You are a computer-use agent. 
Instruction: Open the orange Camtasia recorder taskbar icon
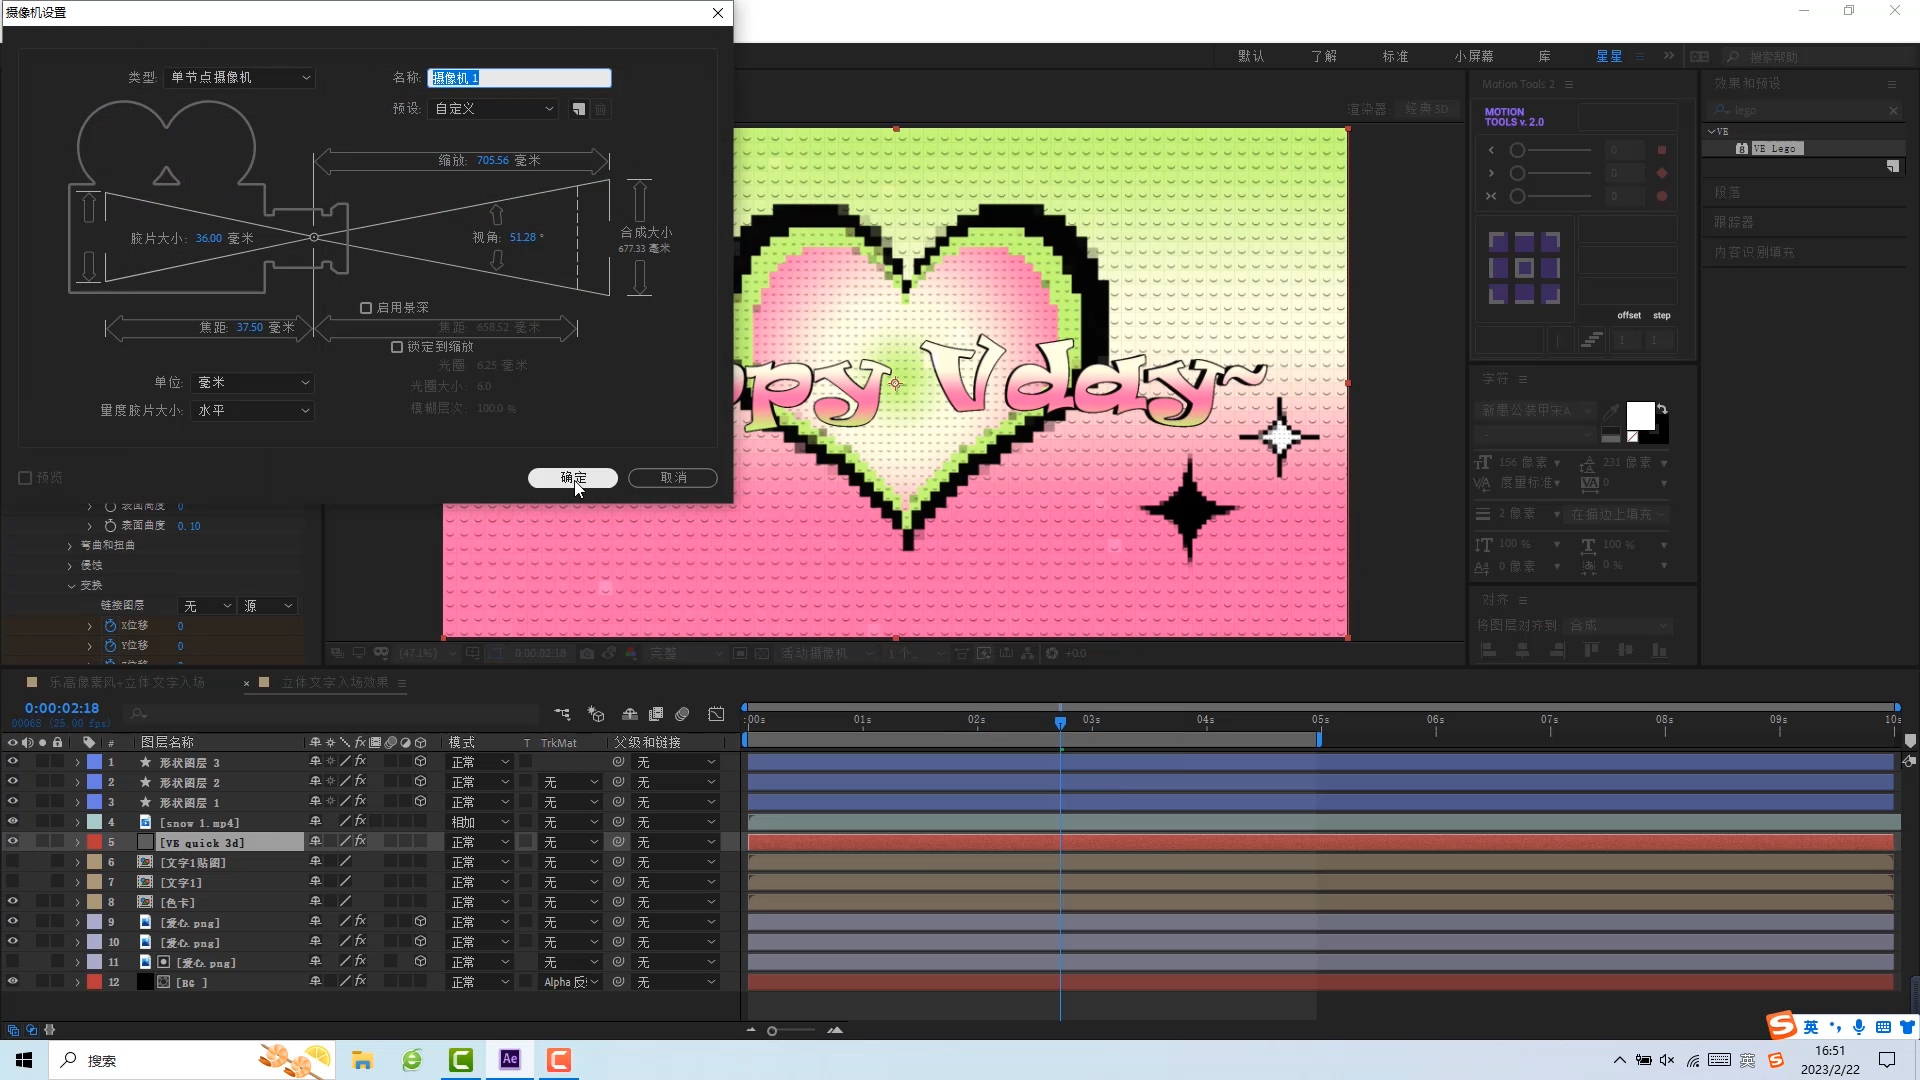click(x=559, y=1060)
